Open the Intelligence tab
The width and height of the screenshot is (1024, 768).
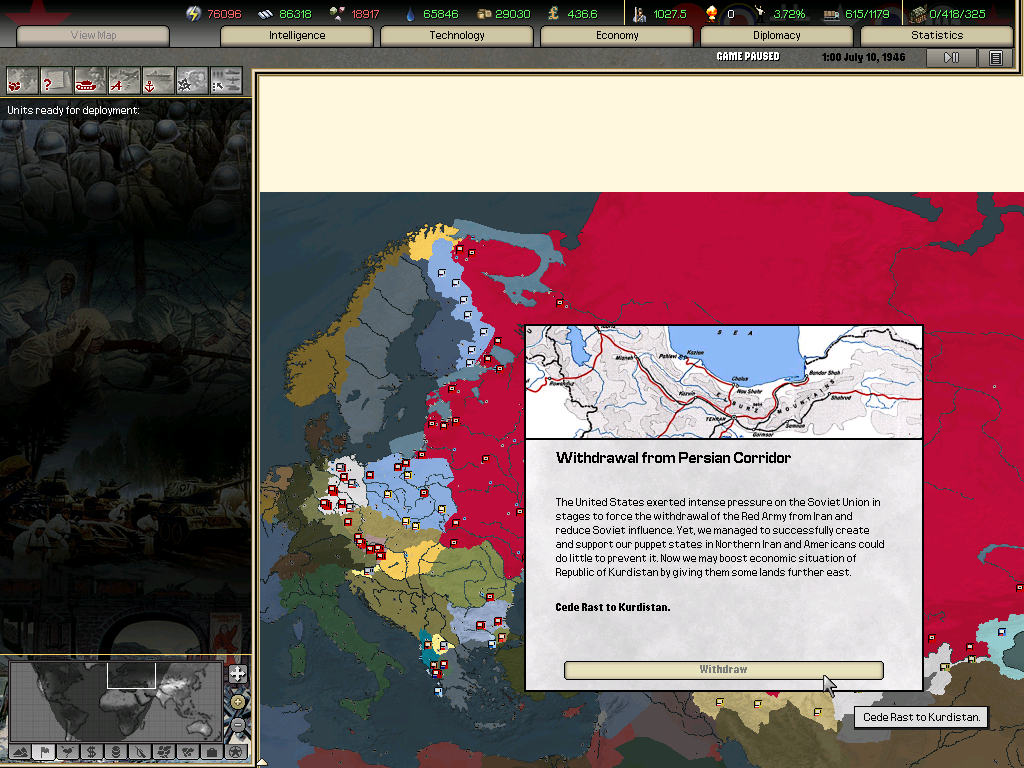click(297, 36)
